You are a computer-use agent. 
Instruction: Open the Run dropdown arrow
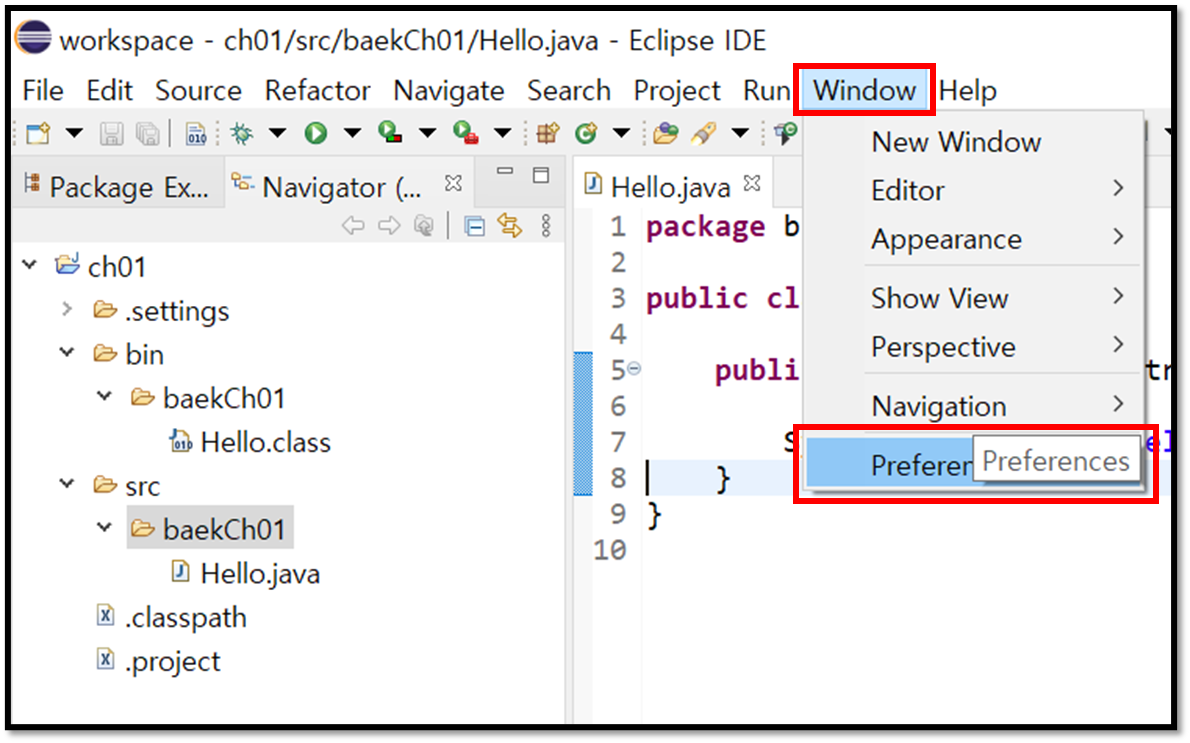coord(352,134)
